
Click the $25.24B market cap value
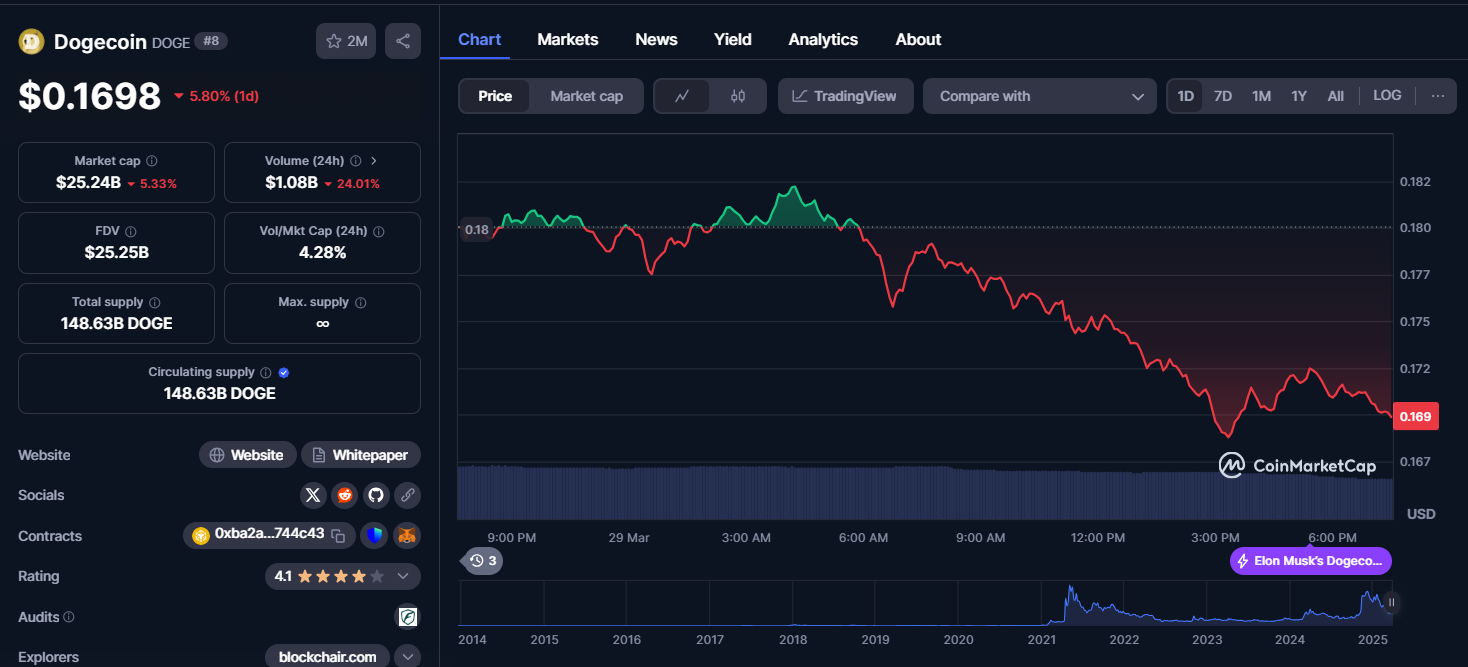(88, 183)
